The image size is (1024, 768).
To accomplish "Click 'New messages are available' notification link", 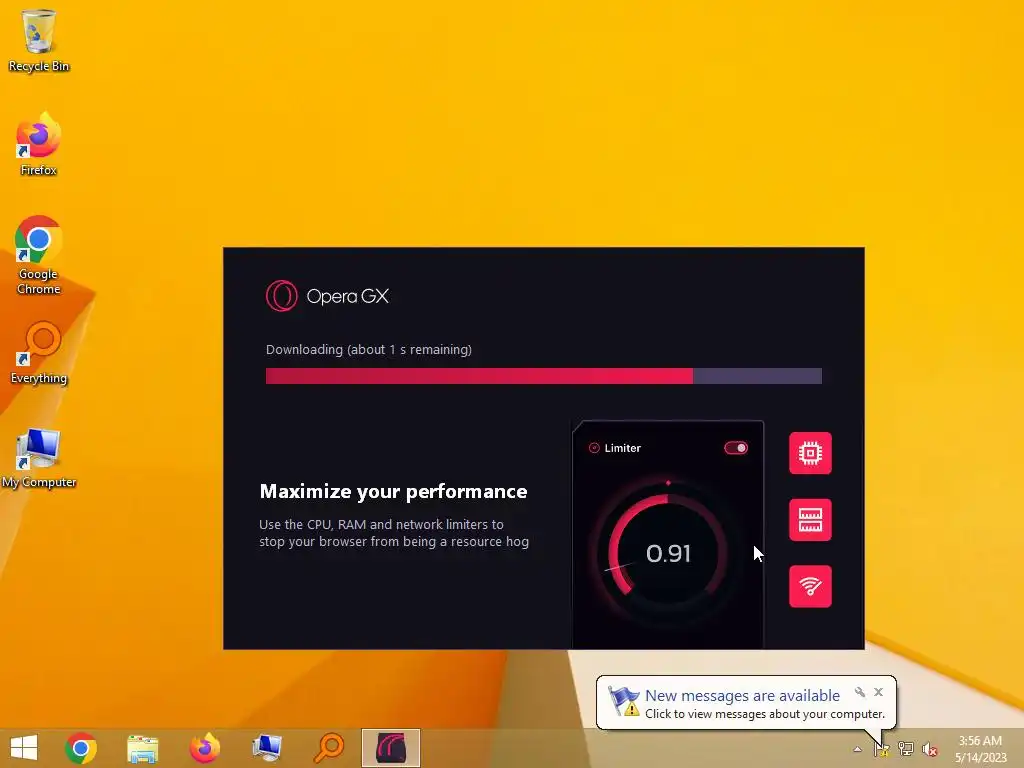I will point(742,696).
